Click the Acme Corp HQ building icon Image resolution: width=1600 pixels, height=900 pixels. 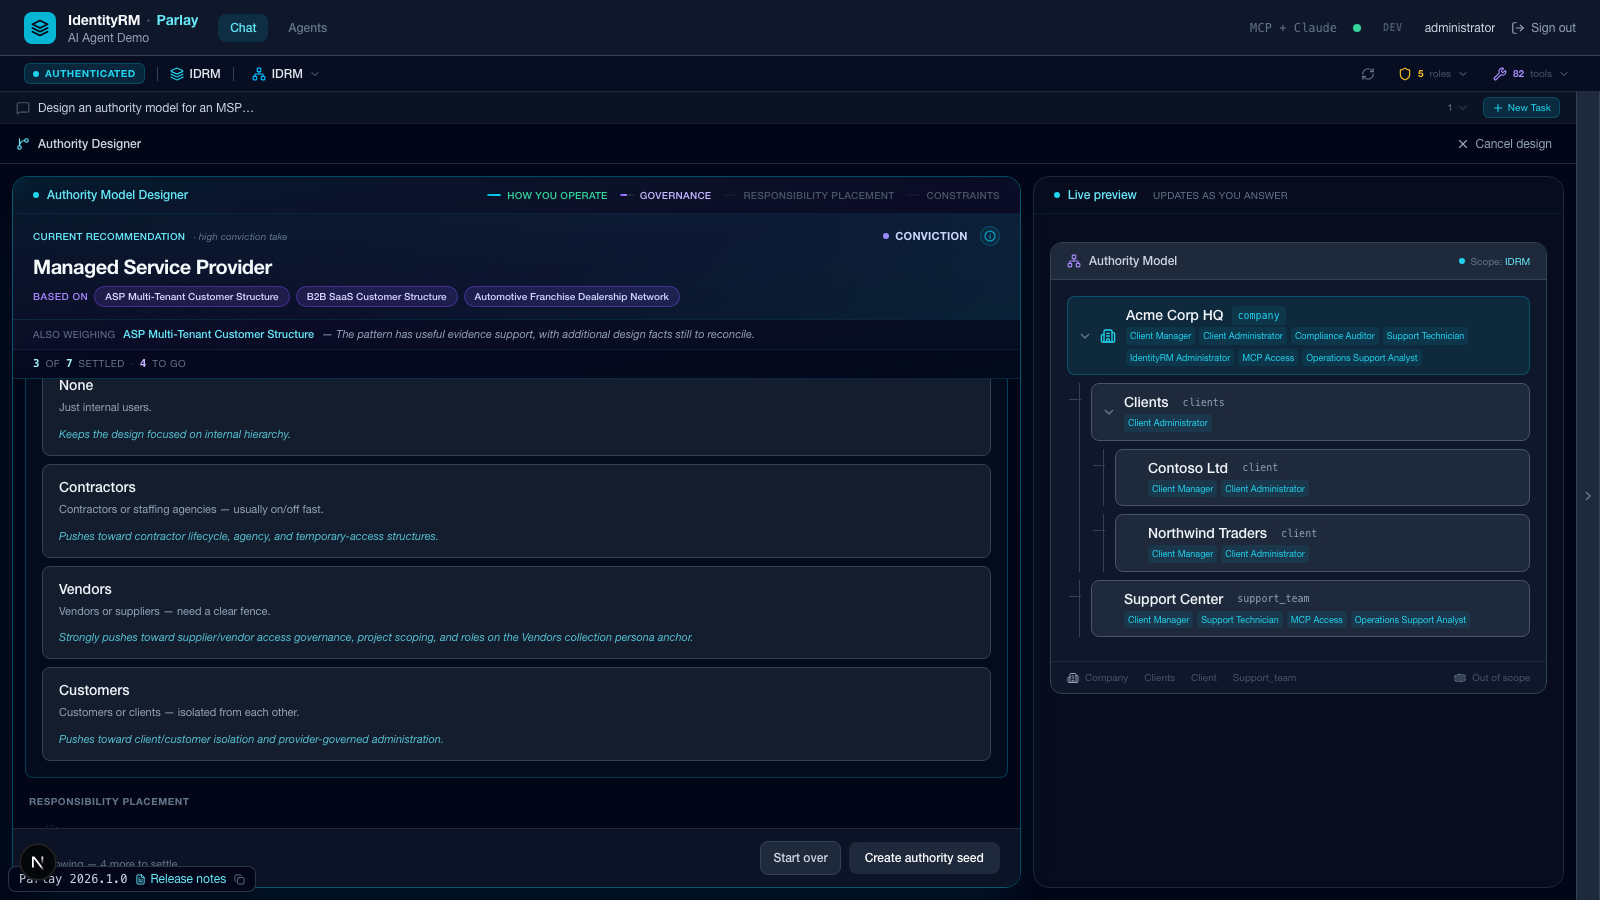pyautogui.click(x=1108, y=336)
